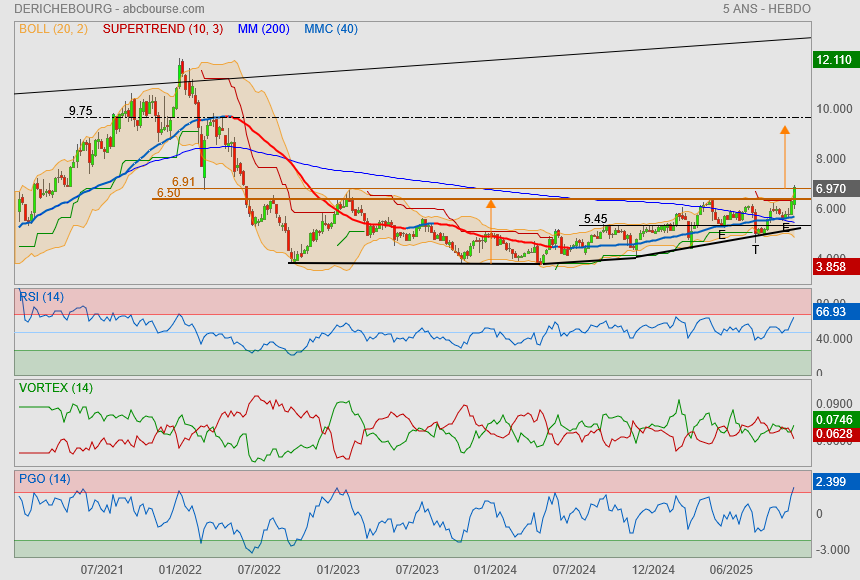Click the red 3.858 price tag
Viewport: 860px width, 580px height.
point(833,267)
